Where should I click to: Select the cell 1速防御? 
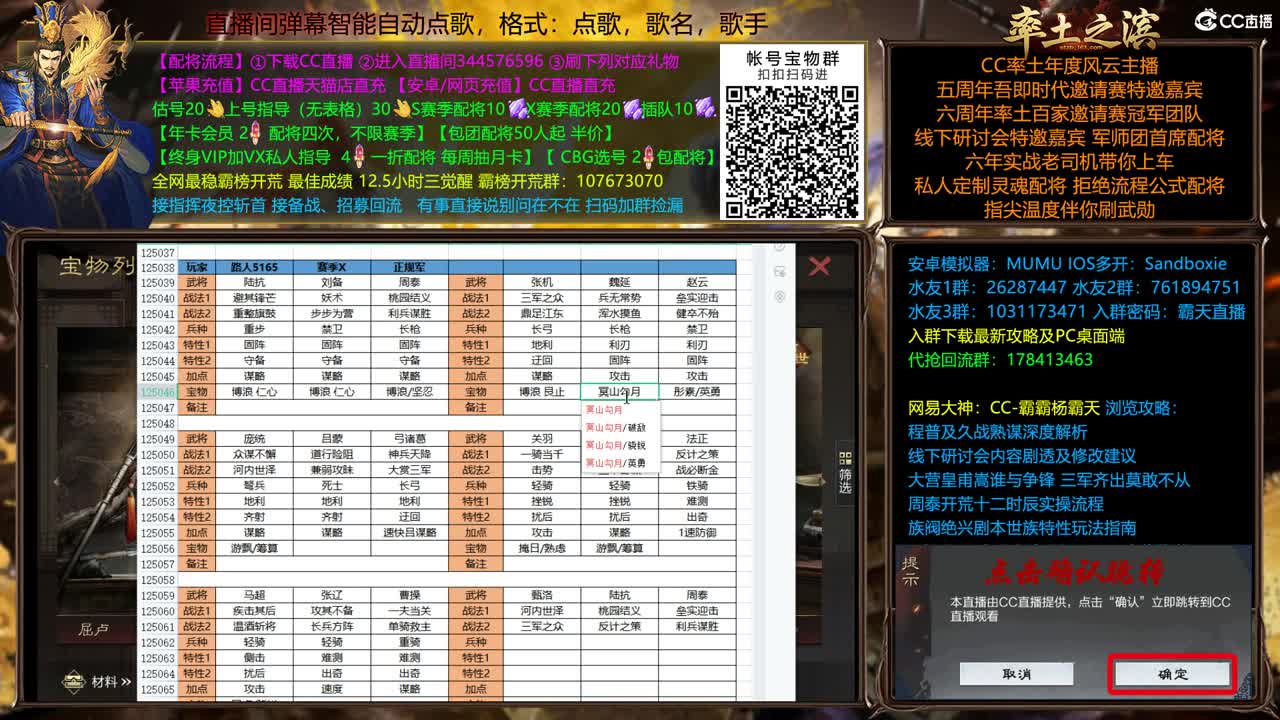coord(697,533)
